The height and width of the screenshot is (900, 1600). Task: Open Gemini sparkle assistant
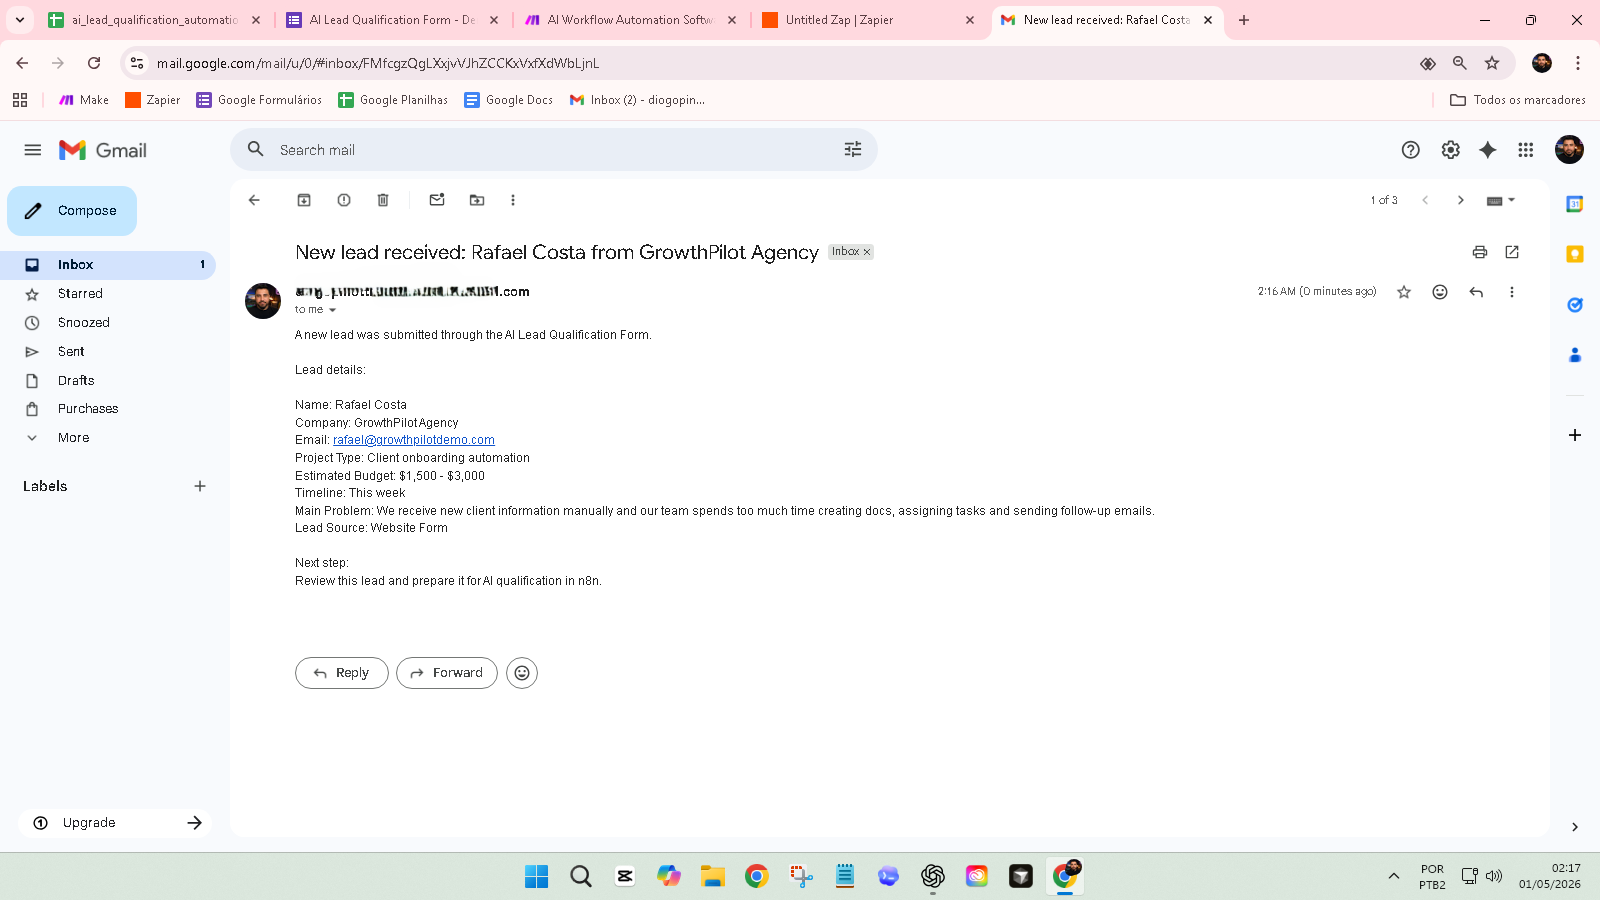tap(1488, 150)
